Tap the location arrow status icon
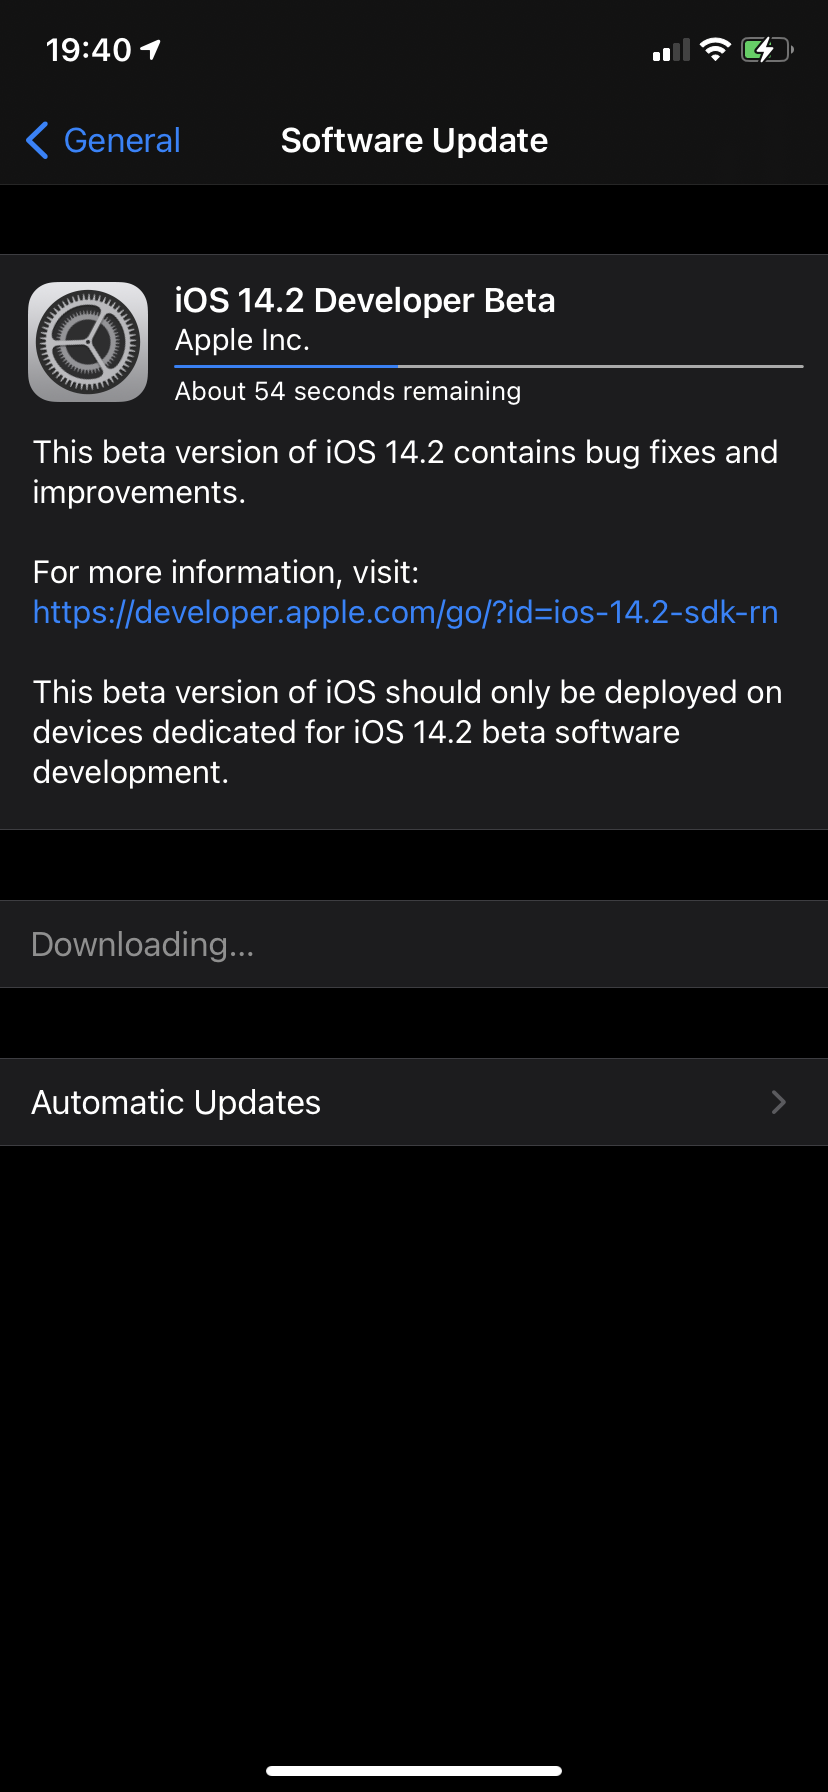Viewport: 828px width, 1792px height. coord(151,49)
